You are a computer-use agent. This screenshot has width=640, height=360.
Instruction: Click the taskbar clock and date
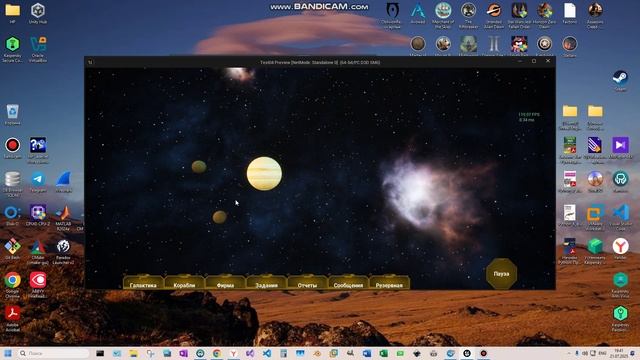point(618,353)
